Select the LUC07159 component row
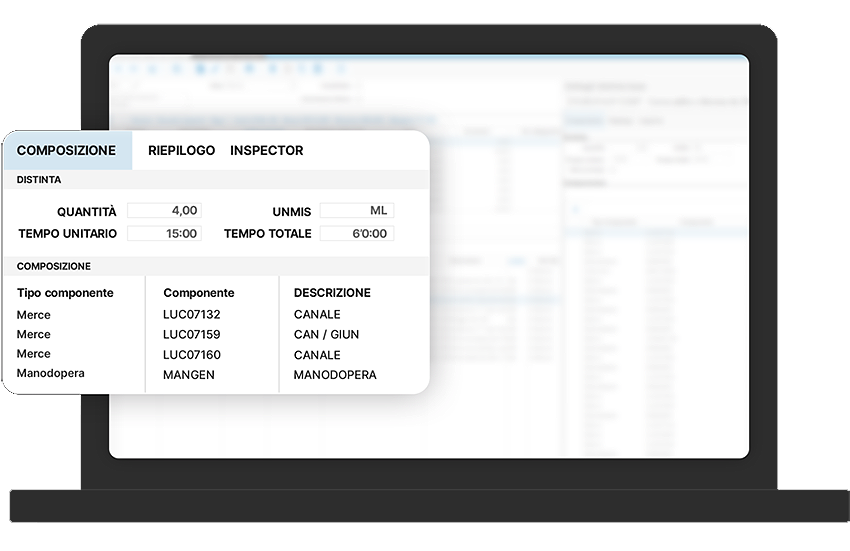Screen dimensions: 850x551 point(192,335)
